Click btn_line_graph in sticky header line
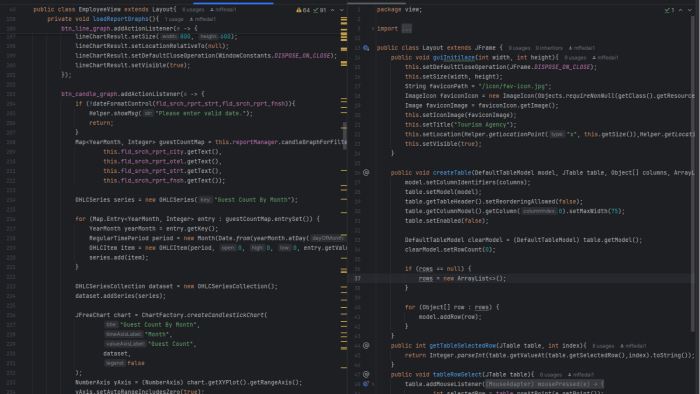Screen dimensions: 700x394 pos(86,29)
